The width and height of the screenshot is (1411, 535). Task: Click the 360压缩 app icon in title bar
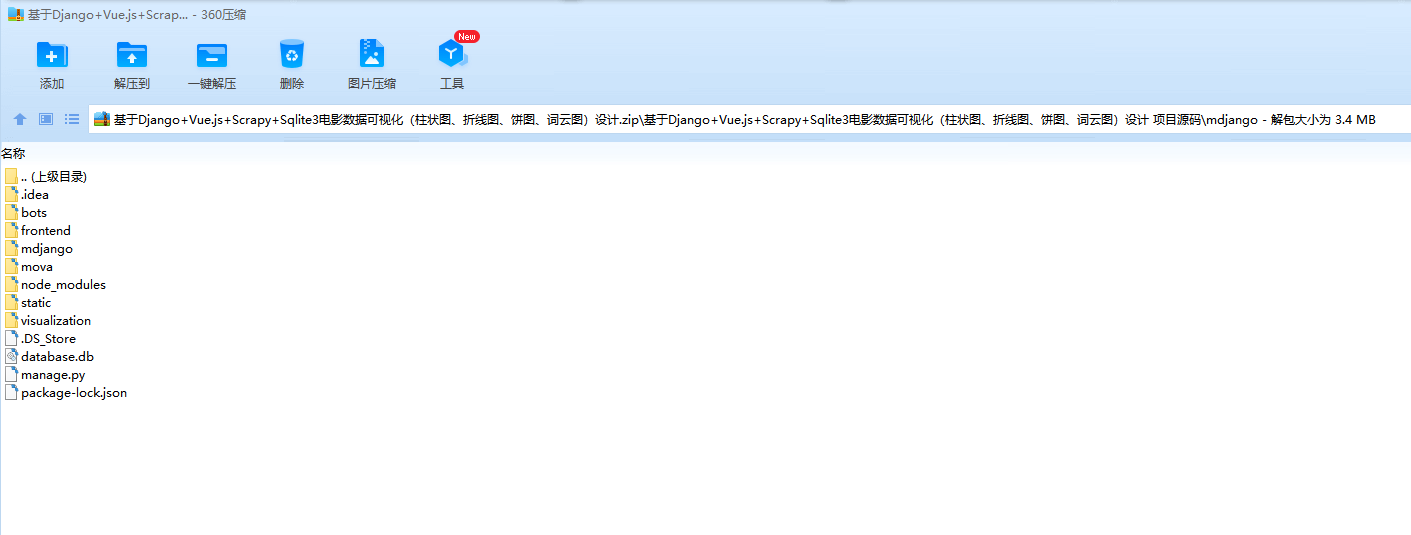pyautogui.click(x=16, y=15)
